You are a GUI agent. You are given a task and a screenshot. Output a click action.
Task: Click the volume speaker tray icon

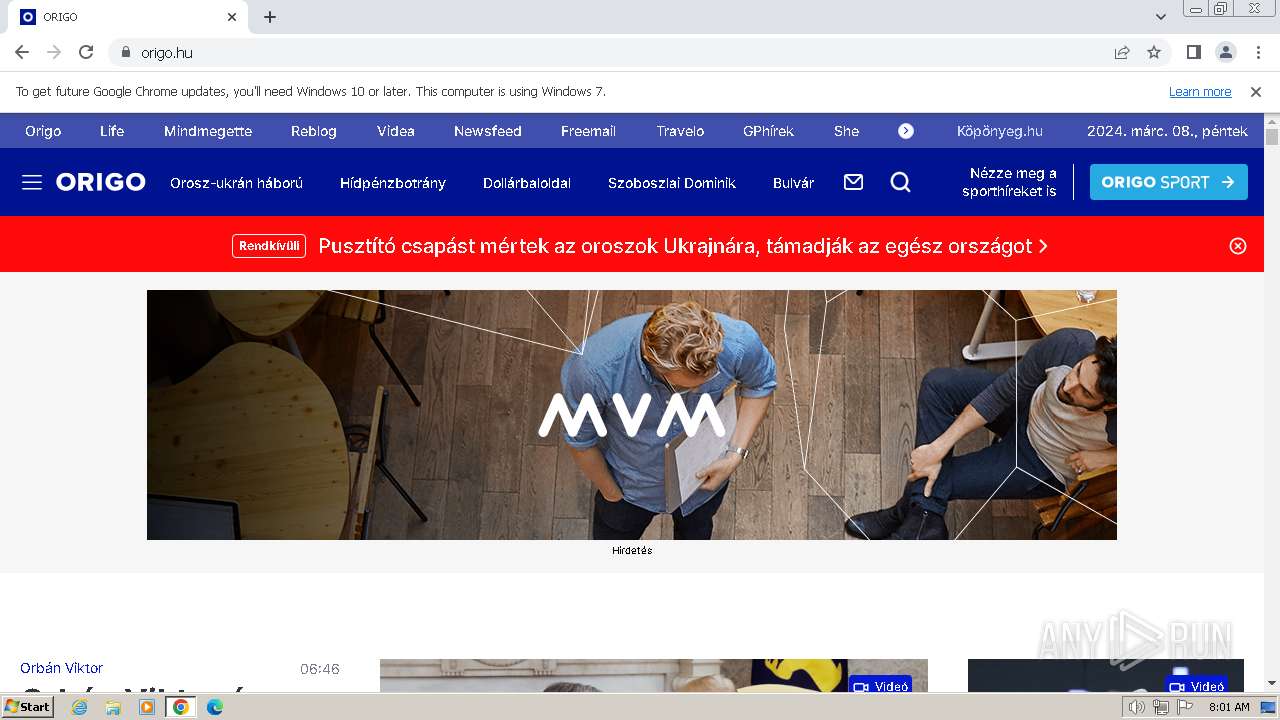(1137, 707)
